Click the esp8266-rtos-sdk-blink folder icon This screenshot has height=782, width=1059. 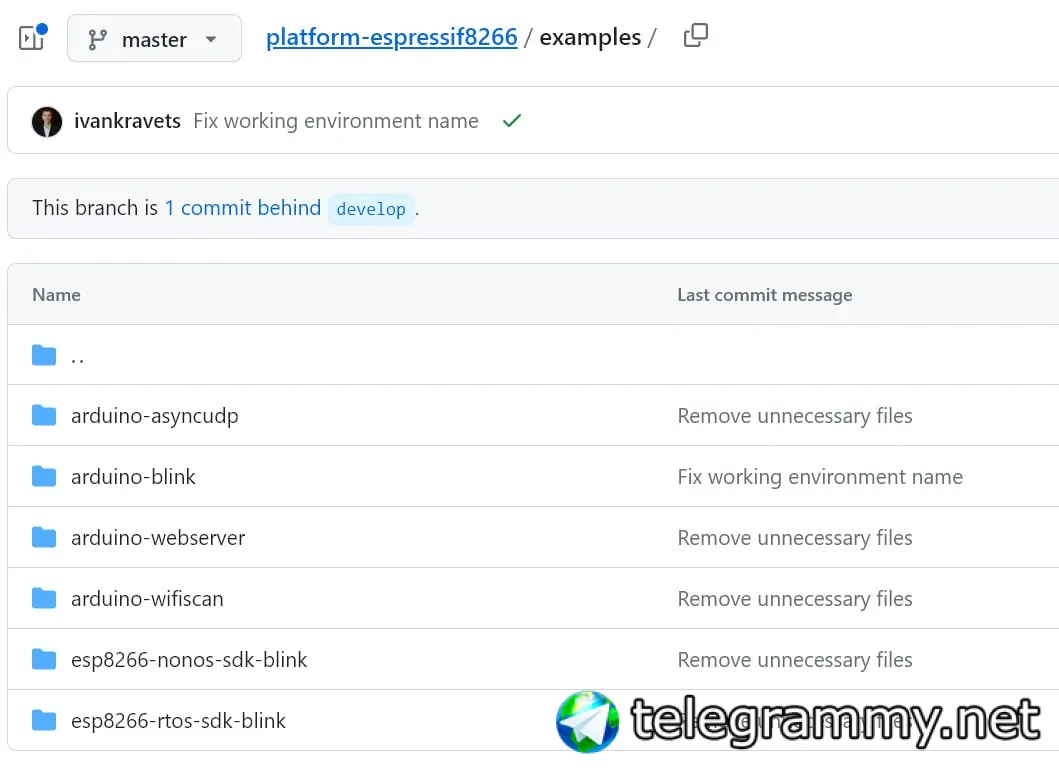point(44,721)
